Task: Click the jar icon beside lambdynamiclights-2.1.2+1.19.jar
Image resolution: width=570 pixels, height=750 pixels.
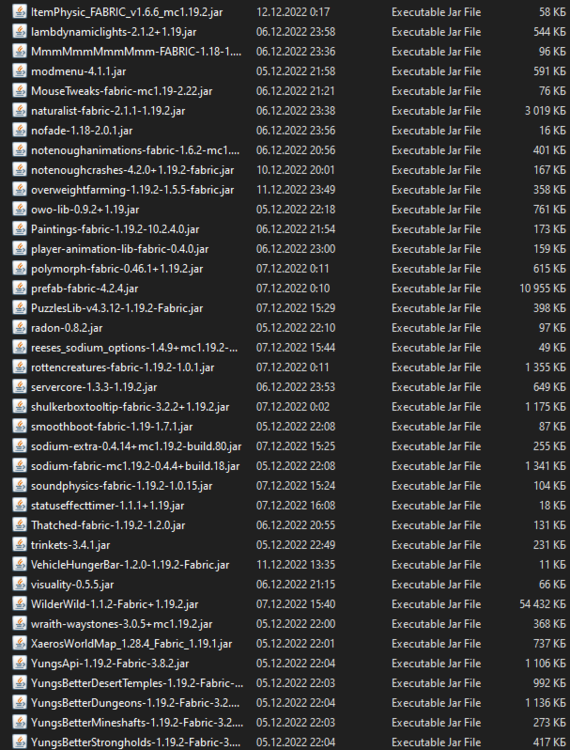Action: pyautogui.click(x=19, y=32)
